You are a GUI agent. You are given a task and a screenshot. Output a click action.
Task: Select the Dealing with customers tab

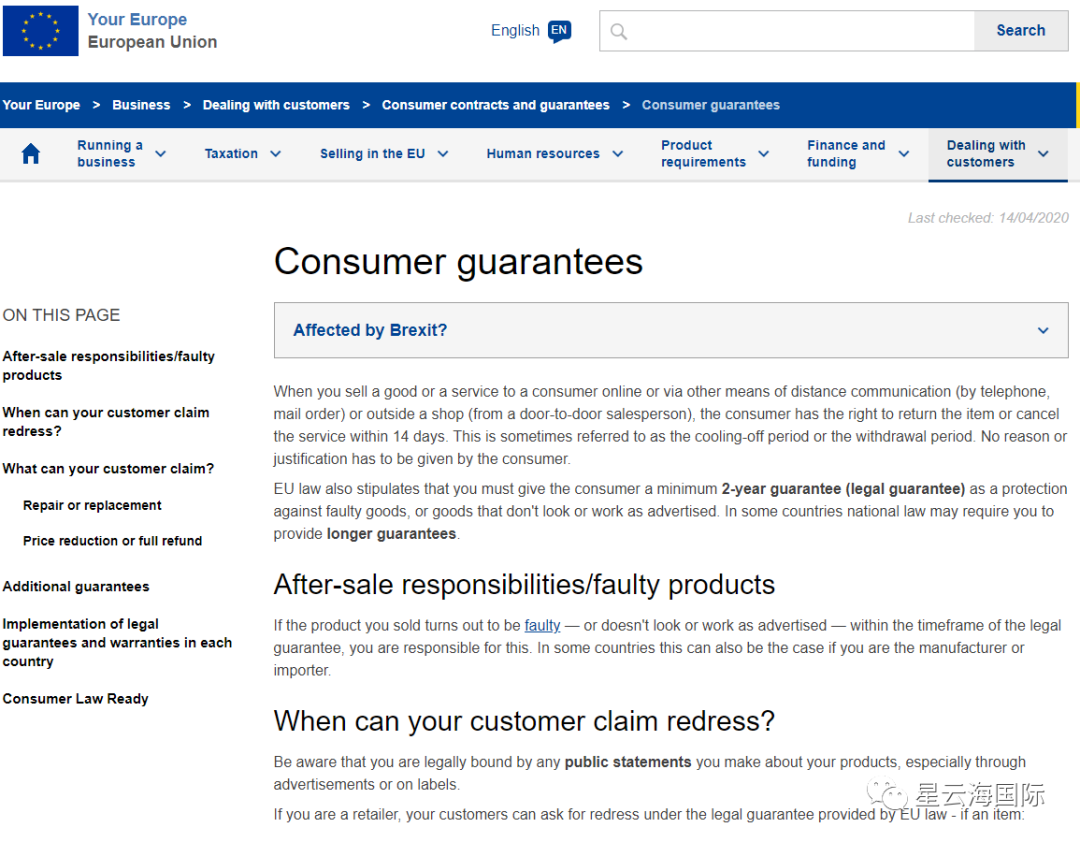click(x=996, y=154)
